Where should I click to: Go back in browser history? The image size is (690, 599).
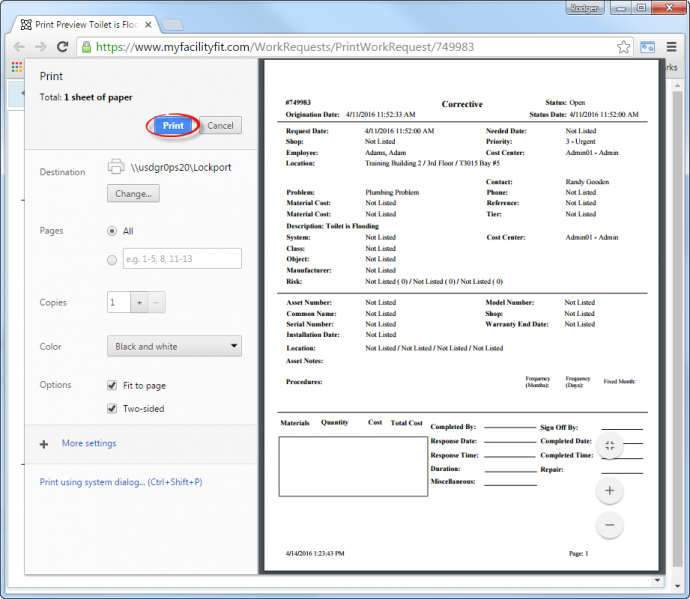19,47
